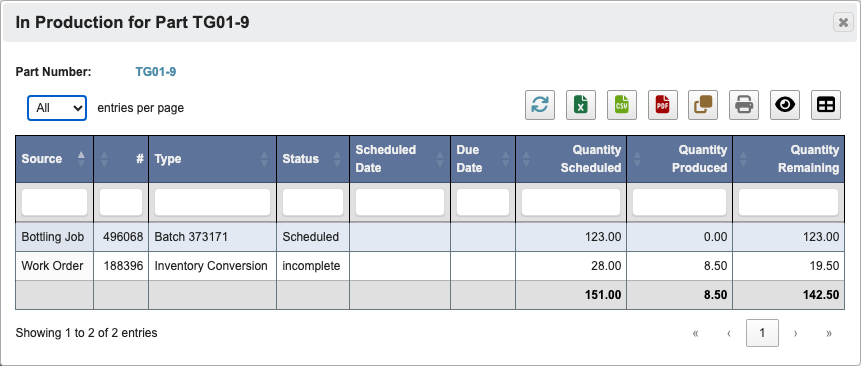The image size is (861, 366).
Task: Open the entries per page dropdown
Action: coord(57,108)
